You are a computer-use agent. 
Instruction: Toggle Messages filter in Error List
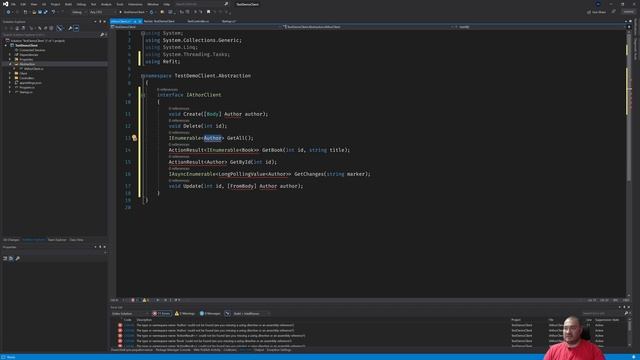click(x=210, y=313)
